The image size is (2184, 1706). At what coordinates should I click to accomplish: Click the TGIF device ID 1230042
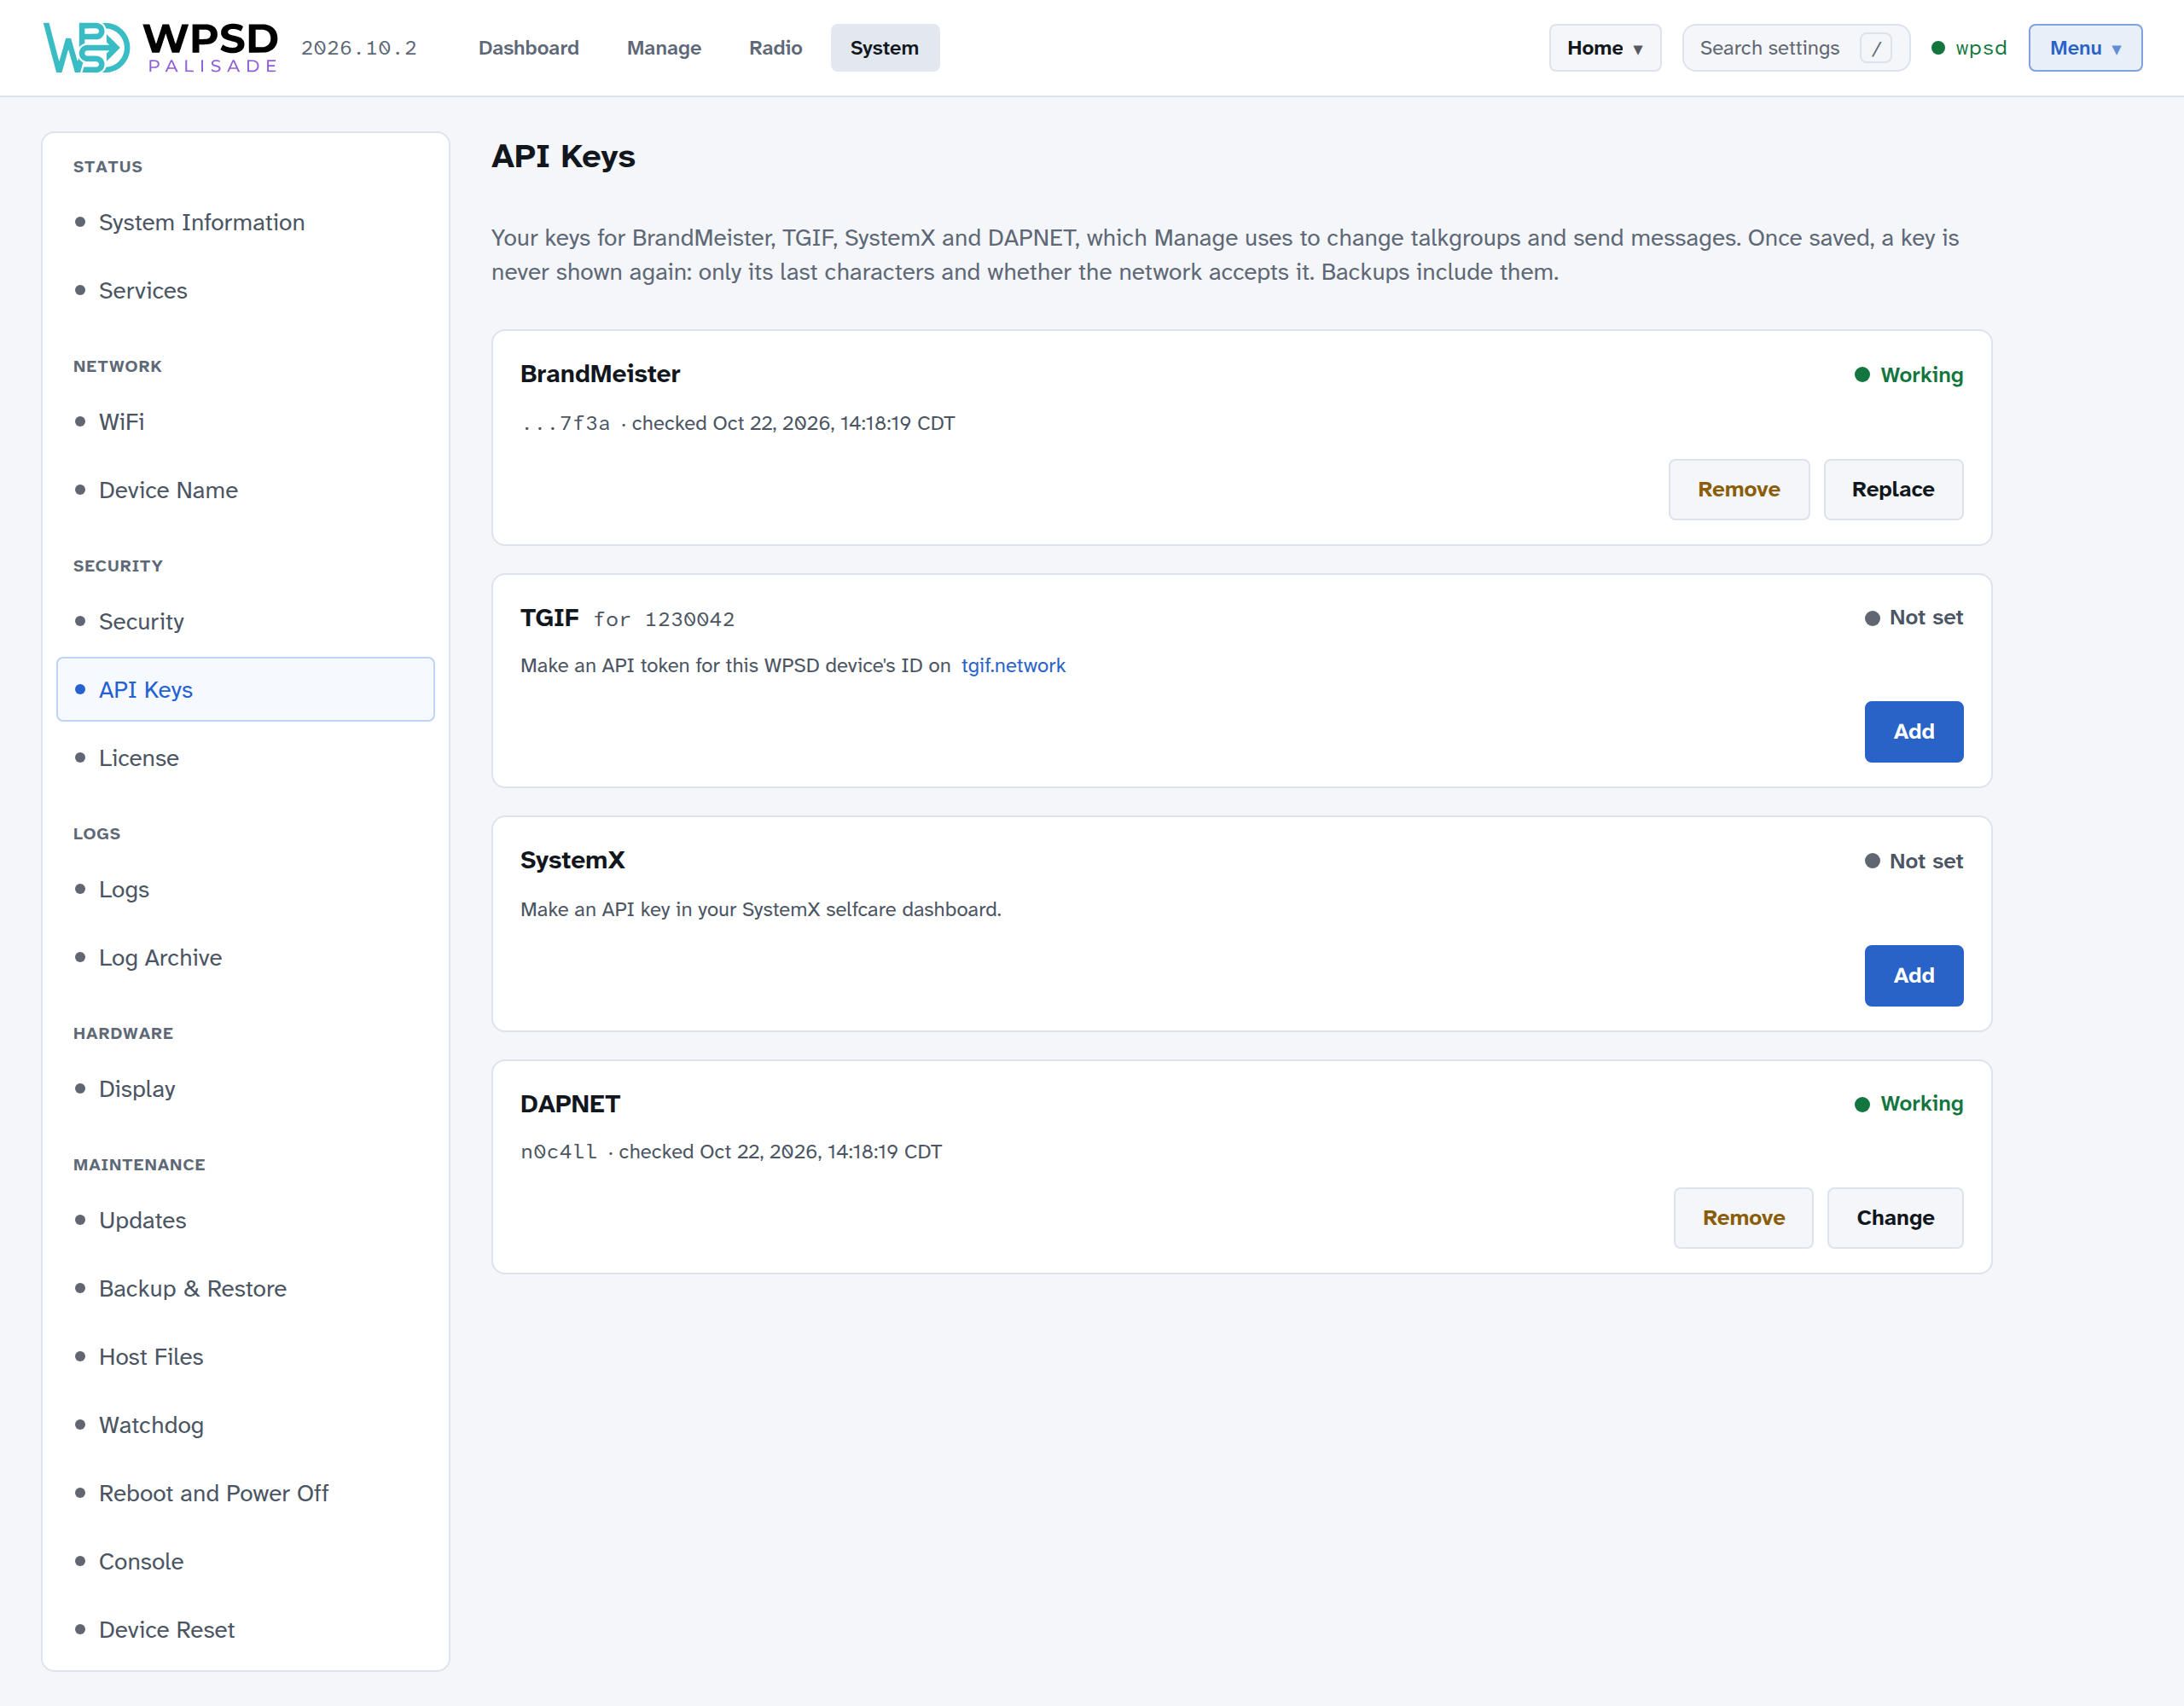pyautogui.click(x=689, y=619)
